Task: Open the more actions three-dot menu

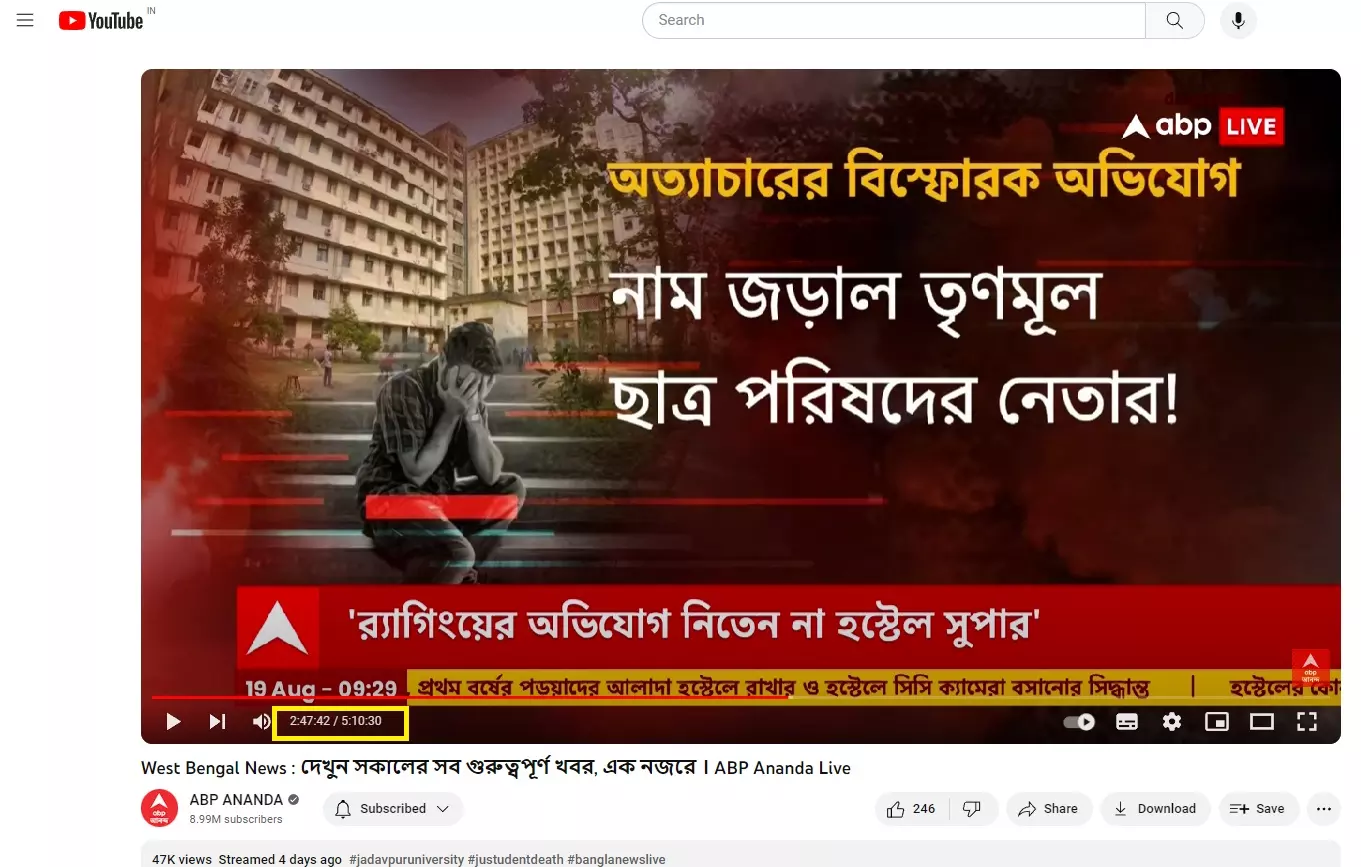Action: point(1323,809)
